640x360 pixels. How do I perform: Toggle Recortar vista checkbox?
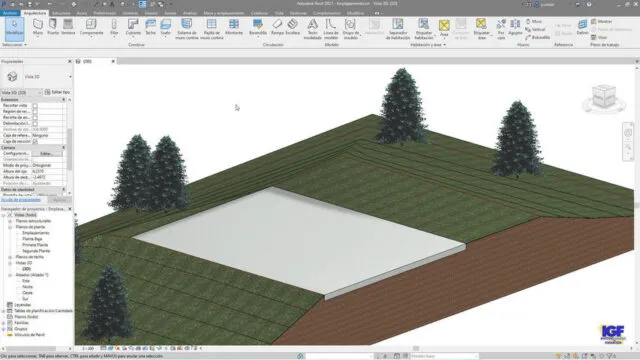(35, 106)
